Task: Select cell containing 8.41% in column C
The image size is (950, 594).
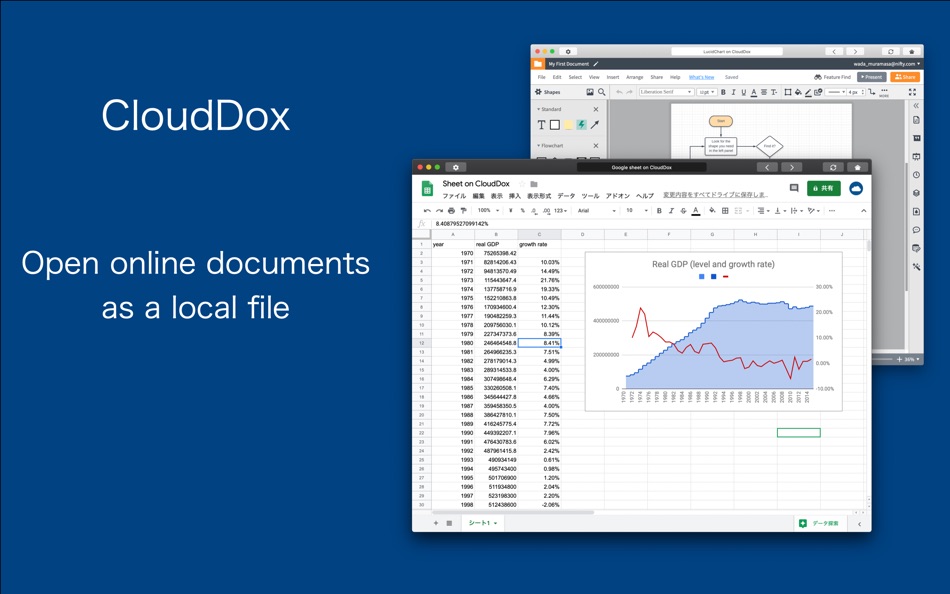Action: (539, 343)
